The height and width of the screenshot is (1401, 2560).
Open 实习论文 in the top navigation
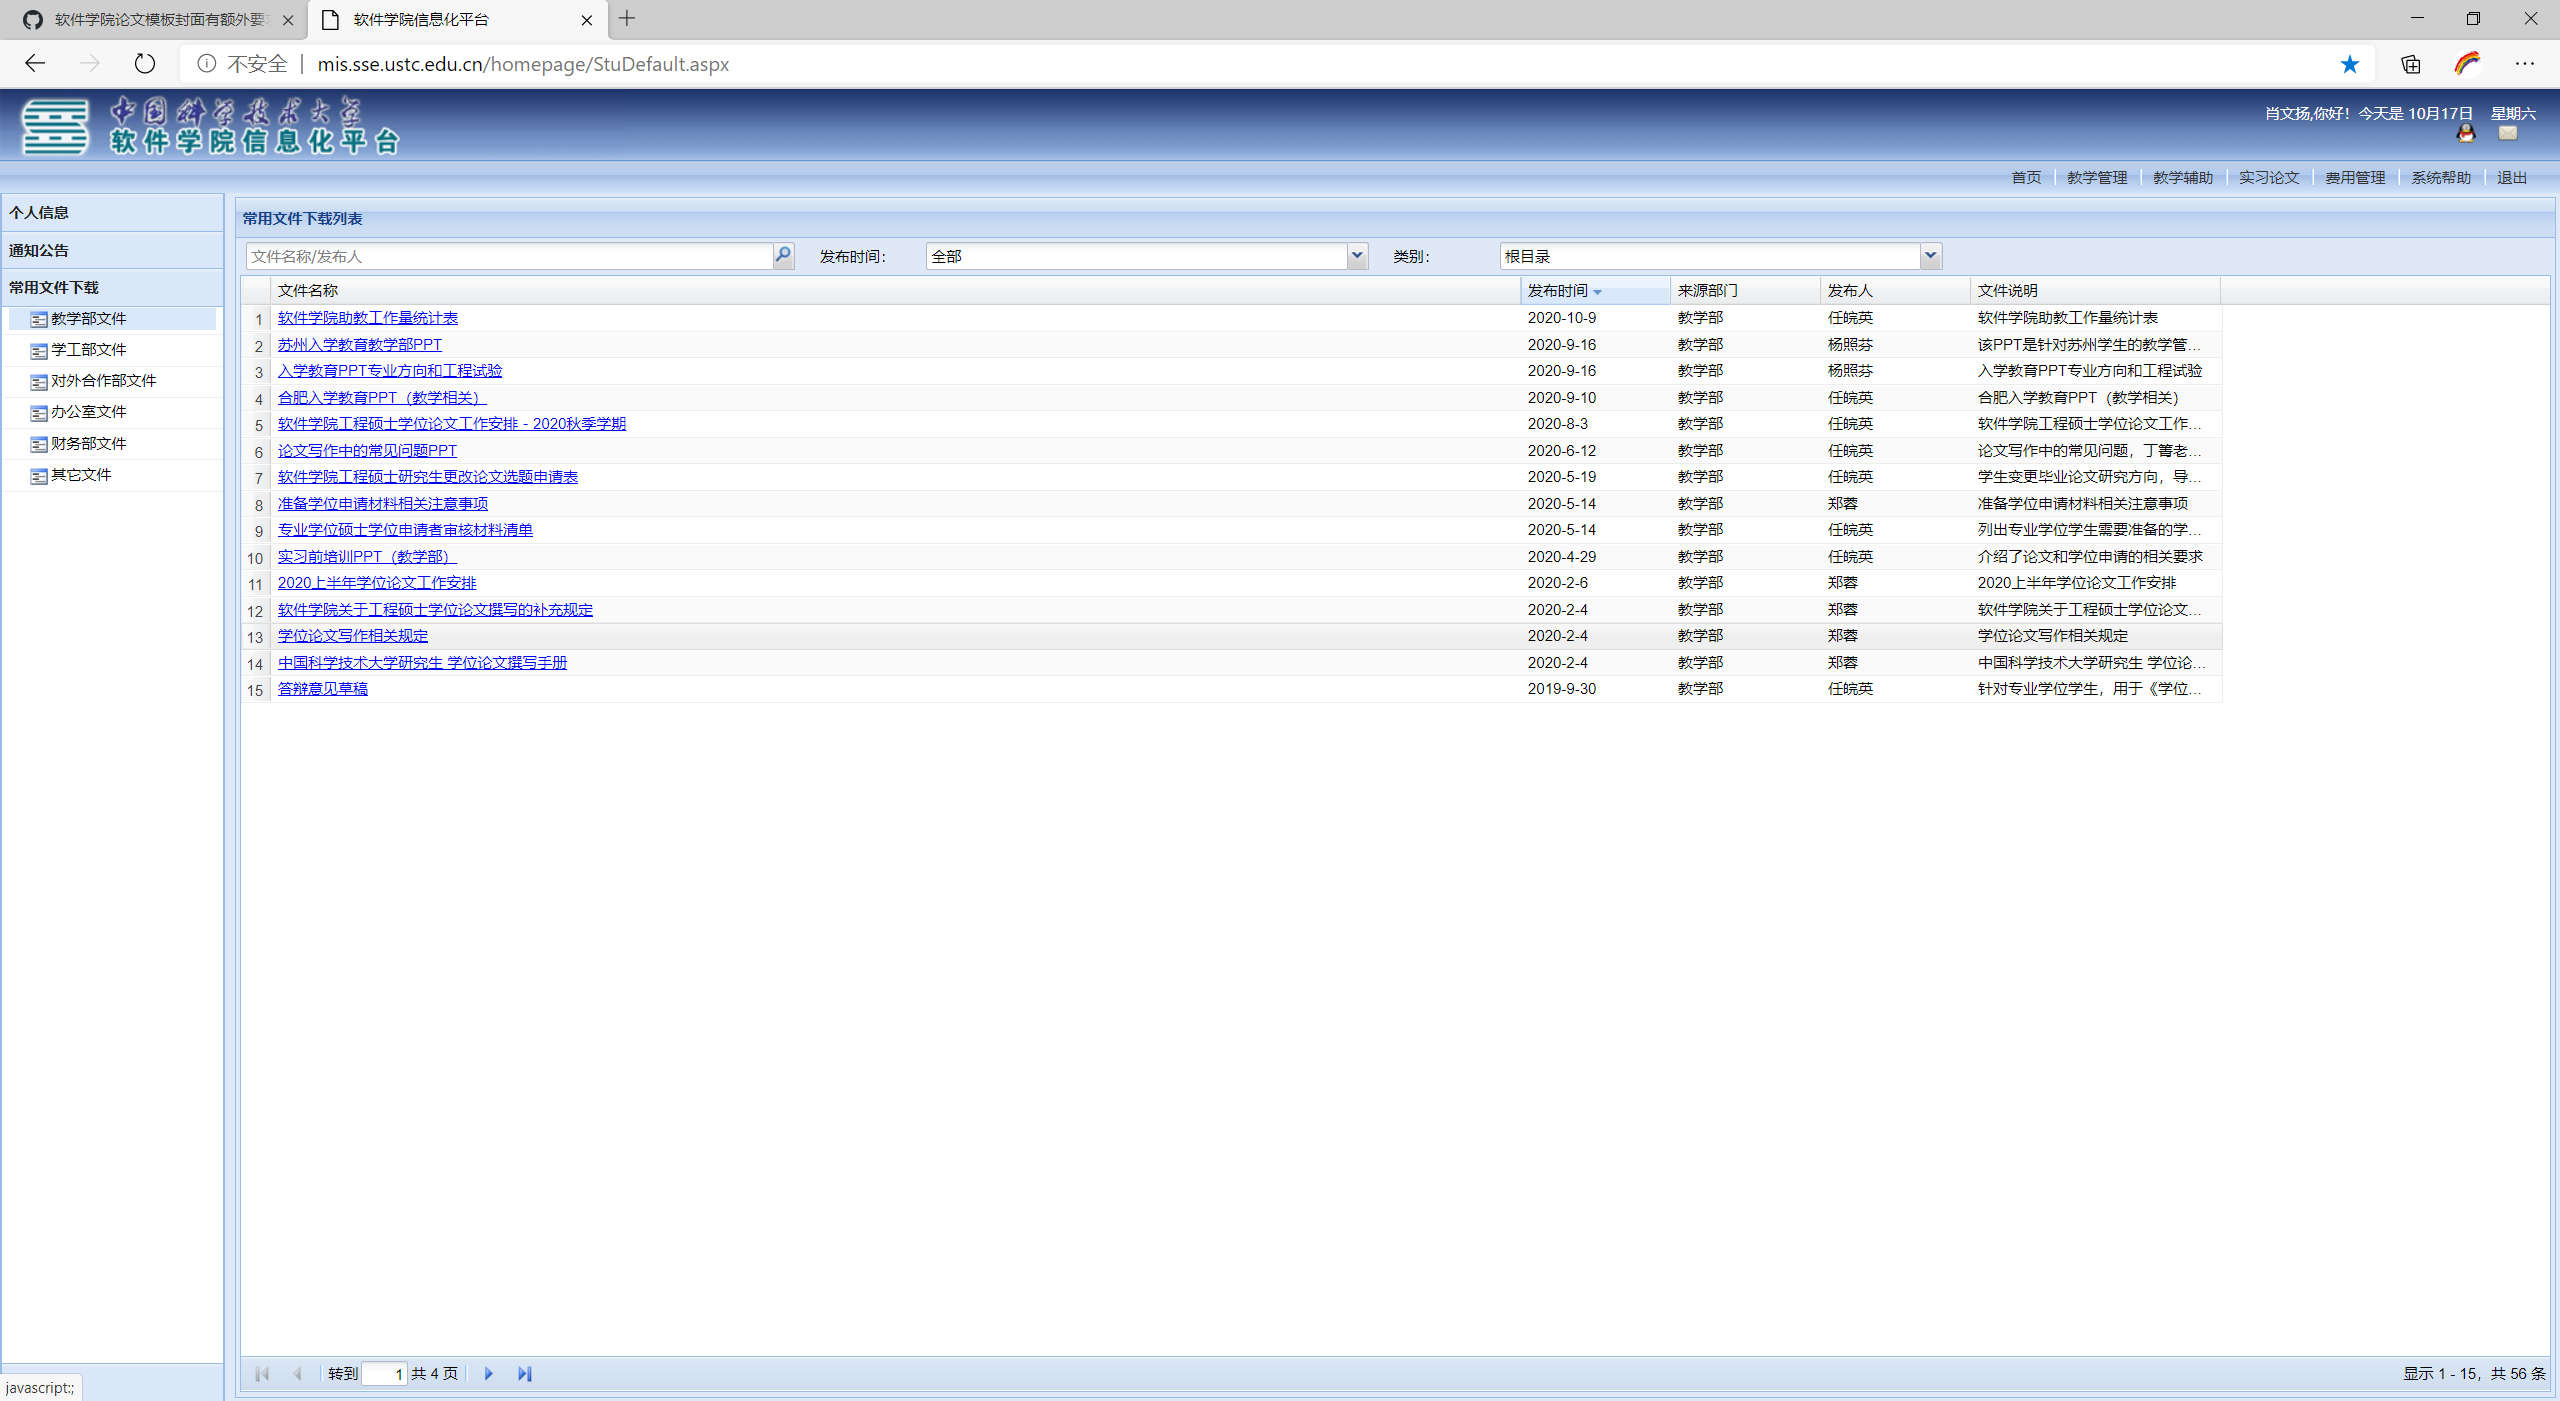(2268, 177)
